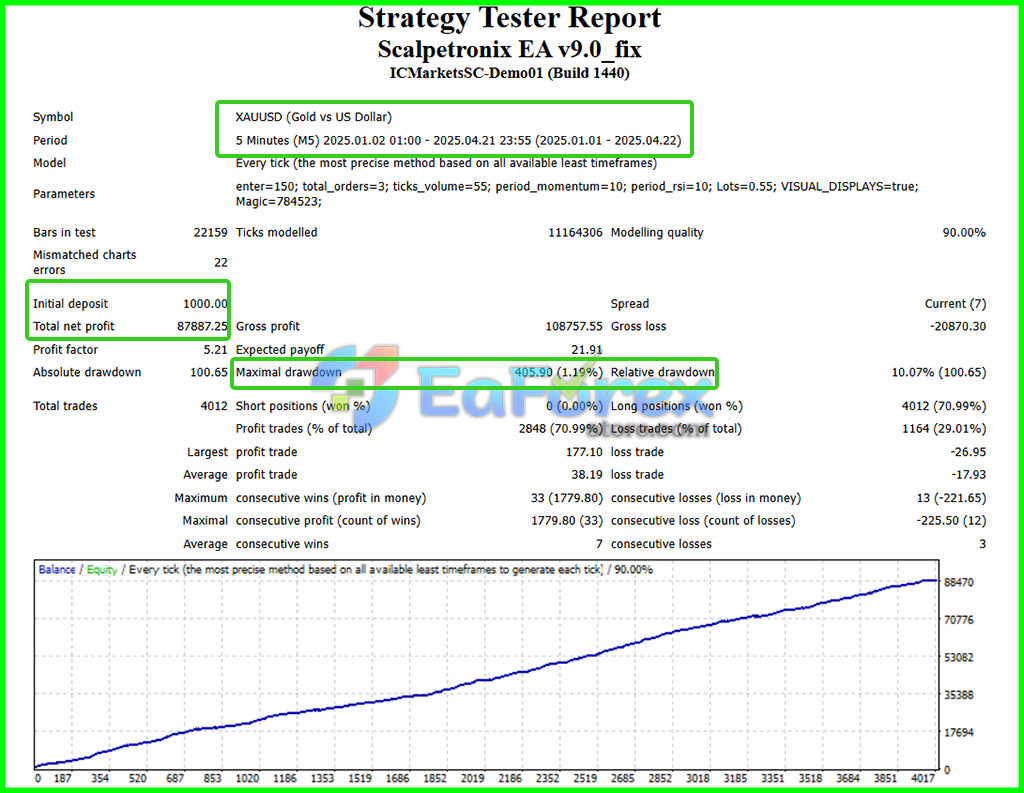The width and height of the screenshot is (1024, 793).
Task: Click the consecutive losses value "13 (-221.65)"
Action: pos(952,498)
